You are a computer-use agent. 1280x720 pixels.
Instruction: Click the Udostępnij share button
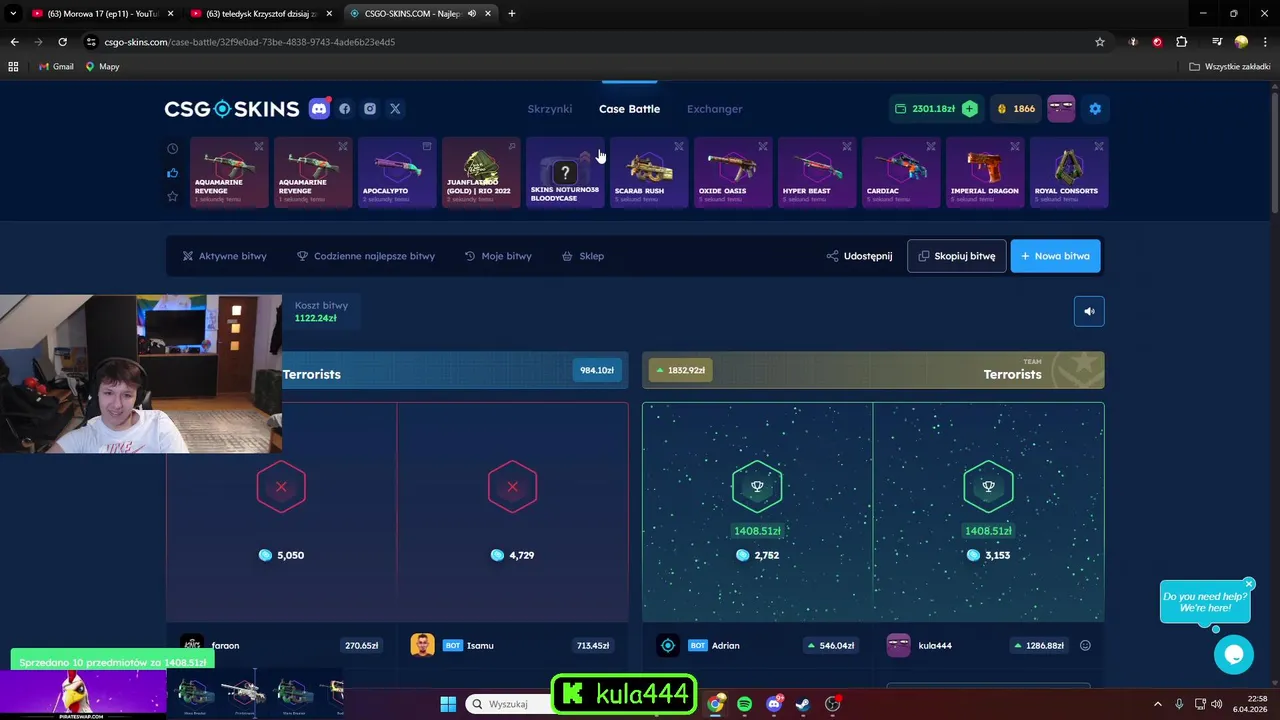859,256
